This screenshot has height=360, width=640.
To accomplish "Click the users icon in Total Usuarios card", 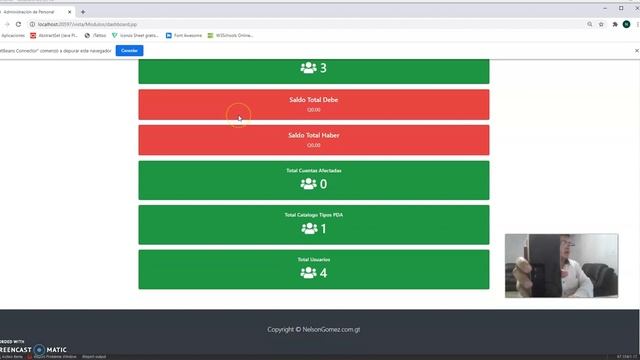I will point(309,273).
